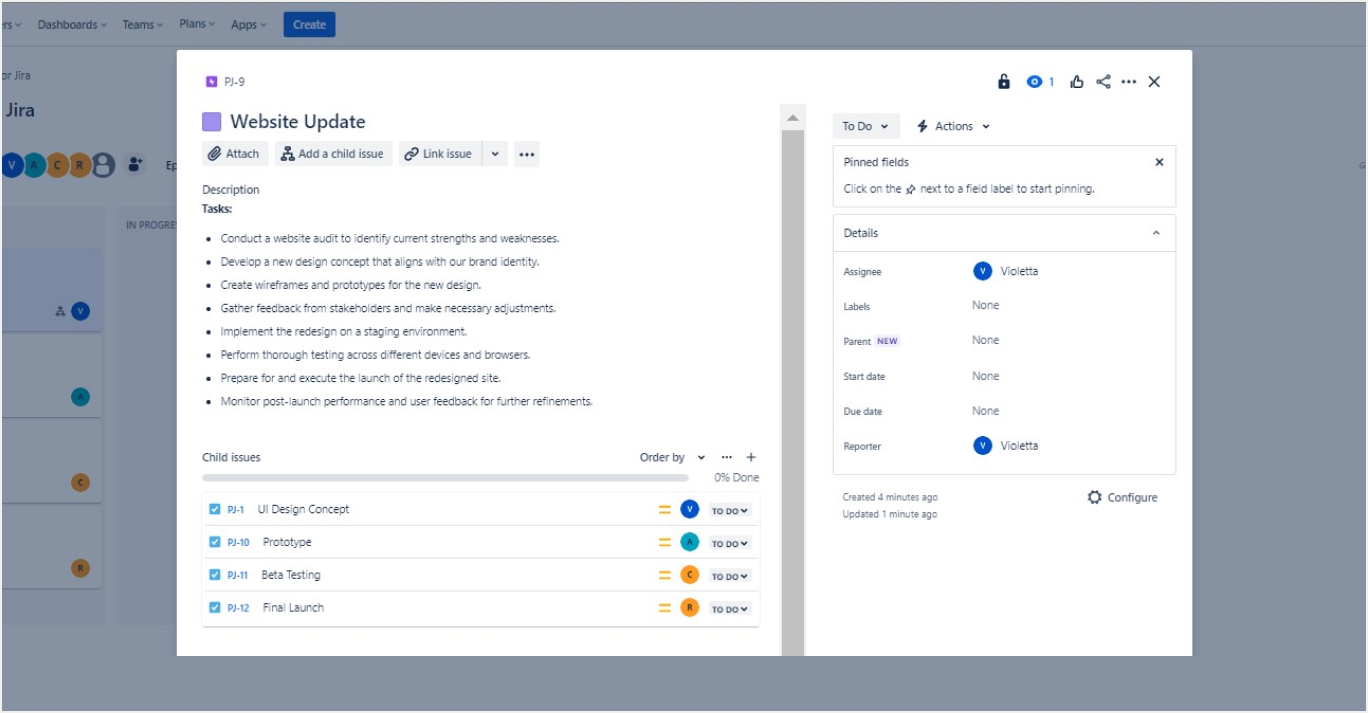Click the PJ-1 task checkbox icon
1368x713 pixels.
pyautogui.click(x=214, y=509)
